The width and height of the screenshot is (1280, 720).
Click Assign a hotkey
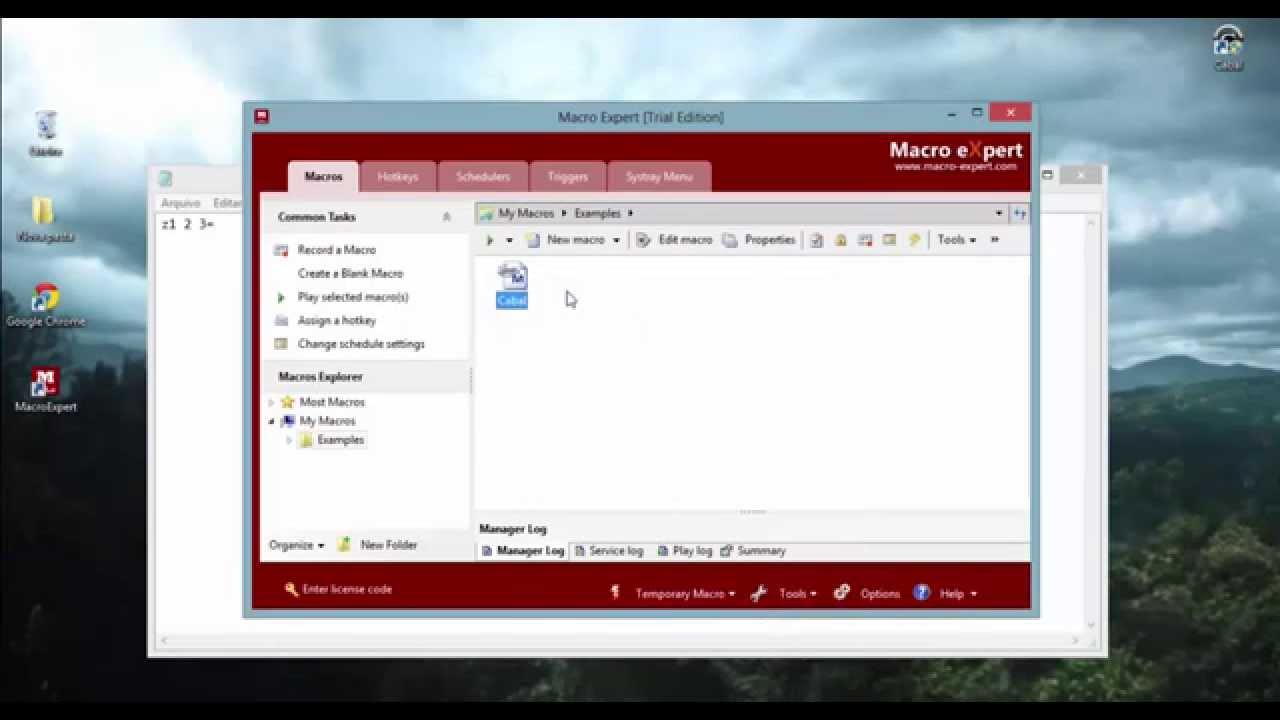336,320
